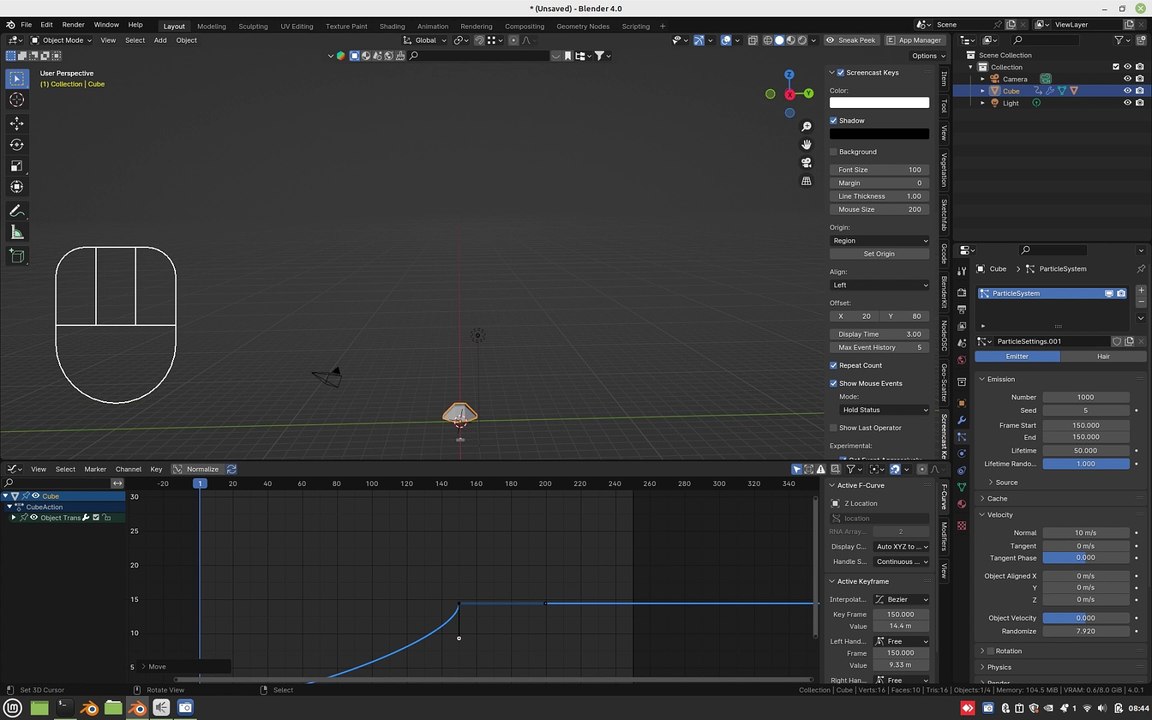Open the Interpolation Bezier dropdown
Viewport: 1152px width, 720px height.
(x=901, y=600)
